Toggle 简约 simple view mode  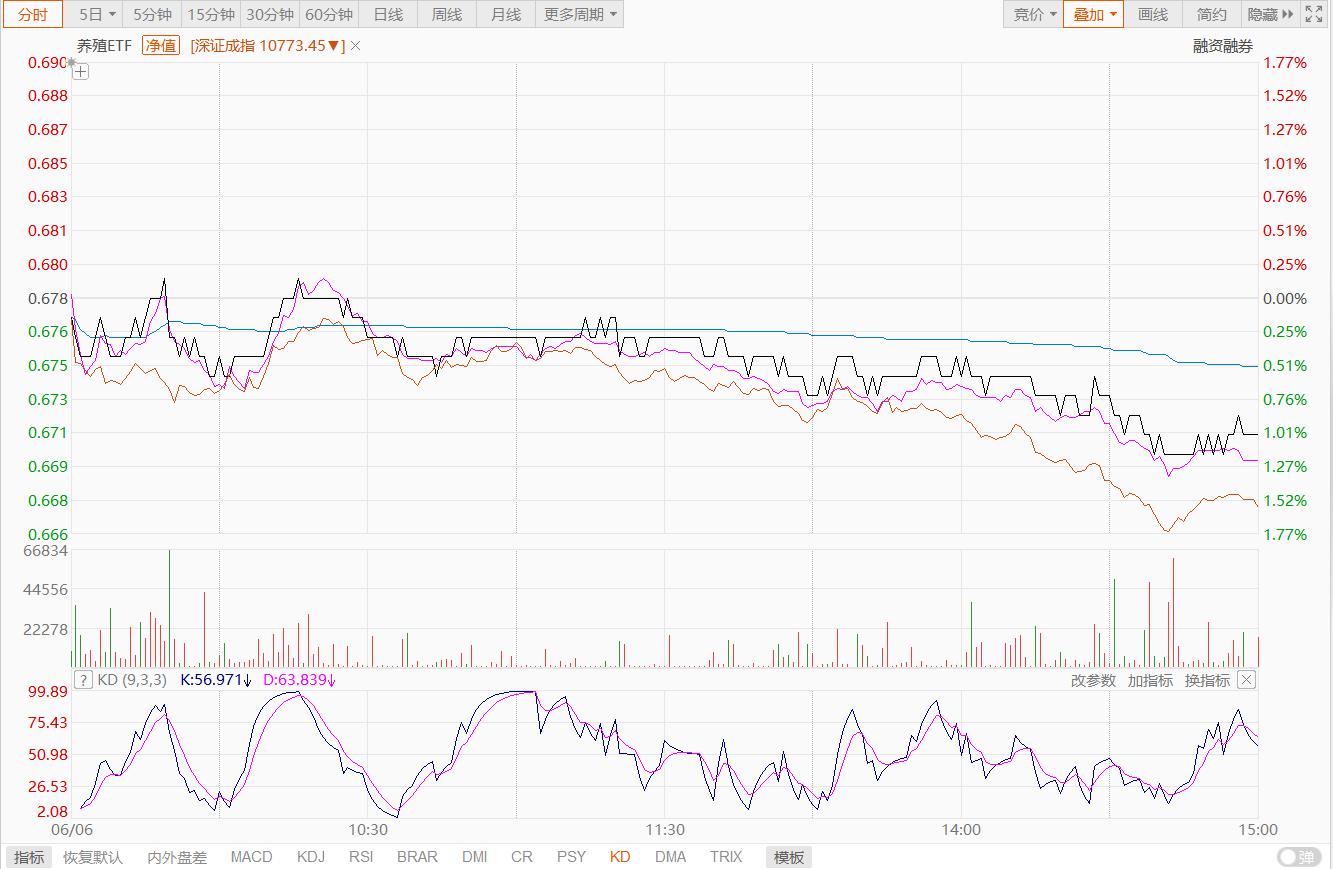[x=1211, y=14]
